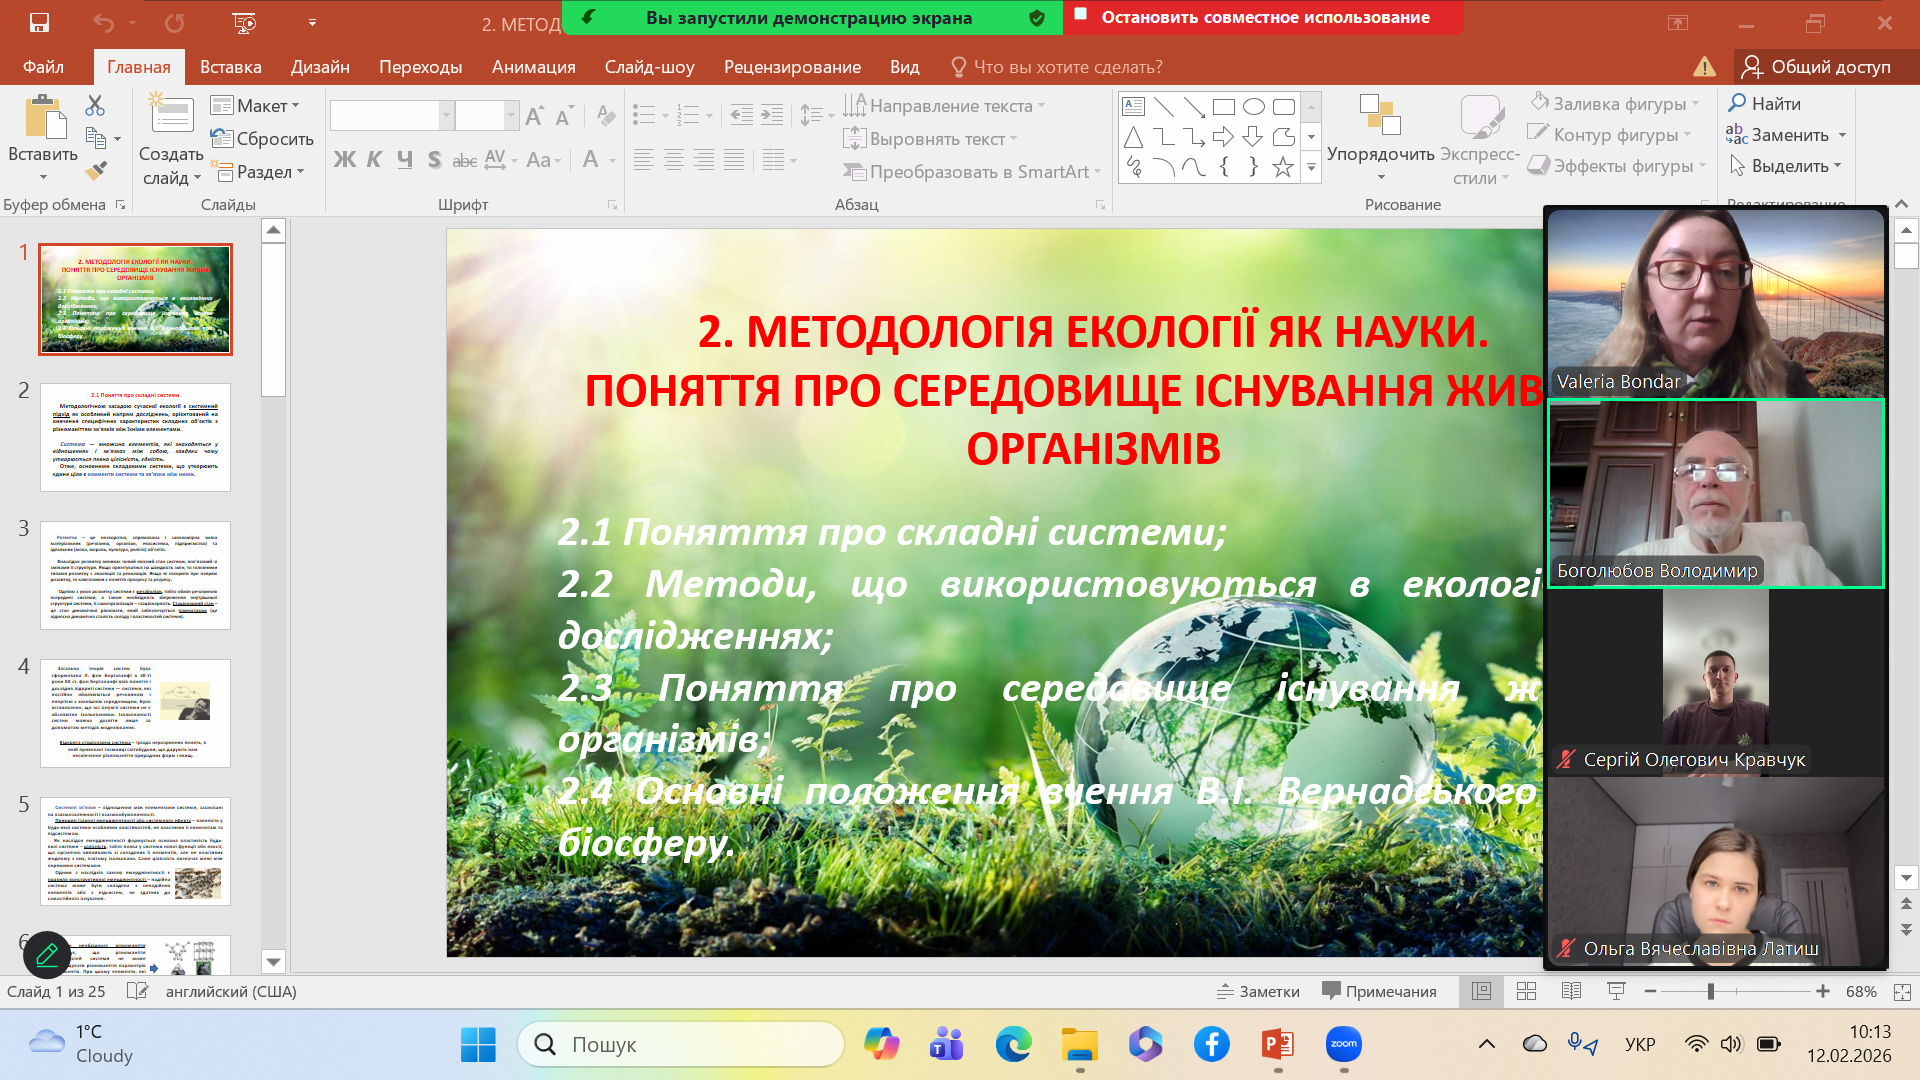Click the Reading View icon
The height and width of the screenshot is (1080, 1920).
(1571, 991)
